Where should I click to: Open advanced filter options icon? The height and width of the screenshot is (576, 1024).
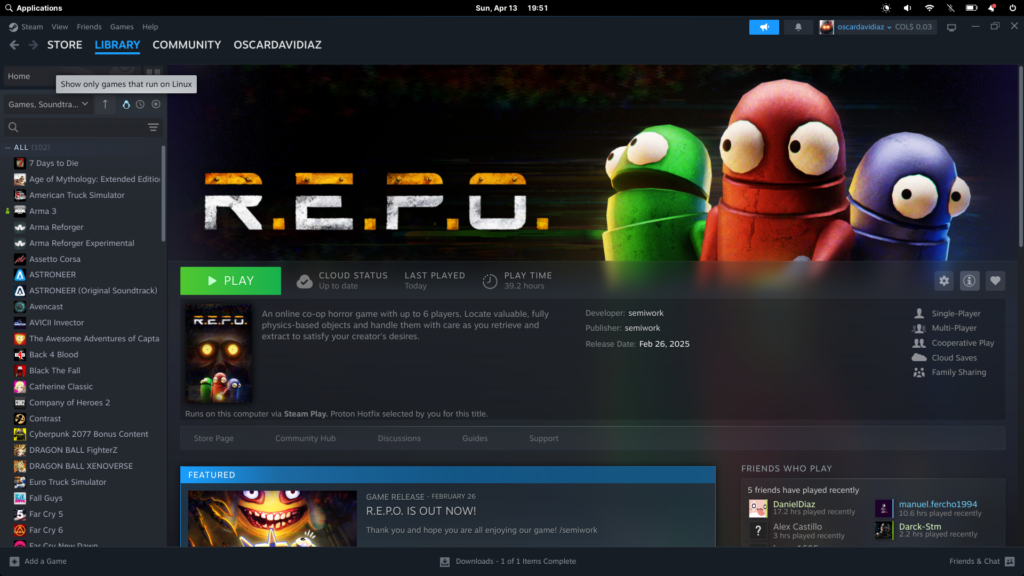coord(153,127)
